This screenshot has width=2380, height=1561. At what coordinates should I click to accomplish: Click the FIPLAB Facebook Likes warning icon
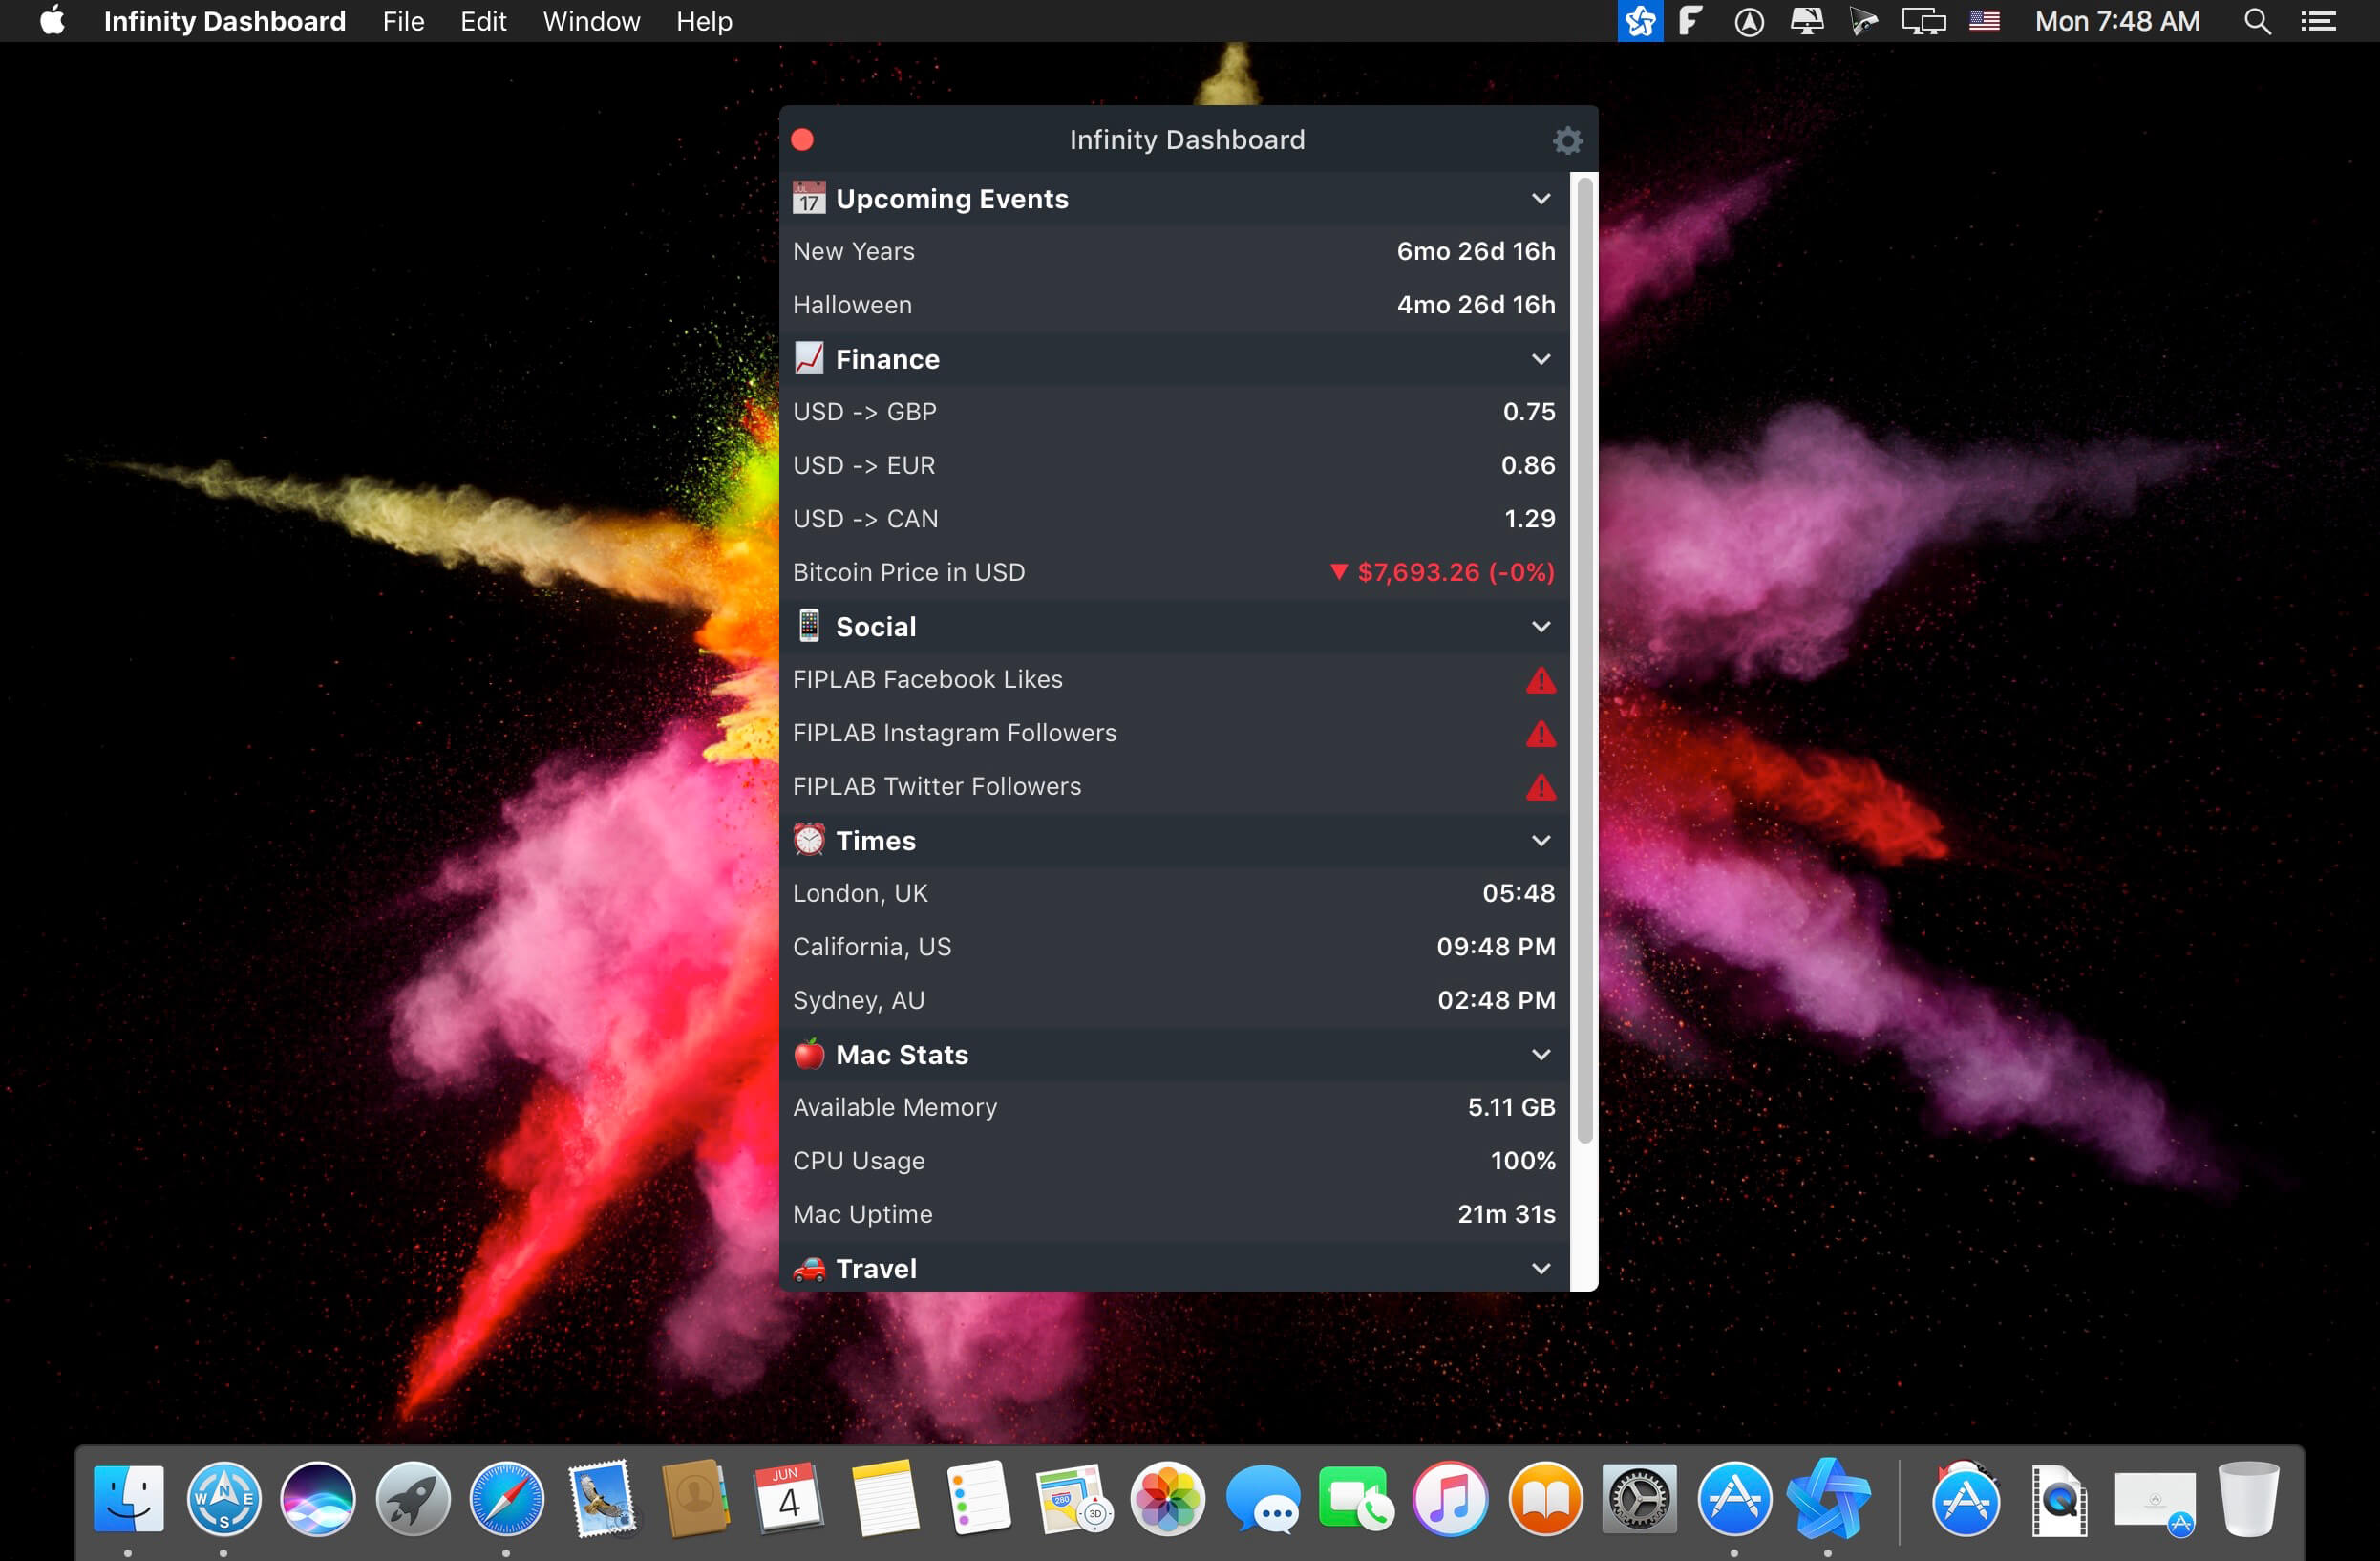1540,679
